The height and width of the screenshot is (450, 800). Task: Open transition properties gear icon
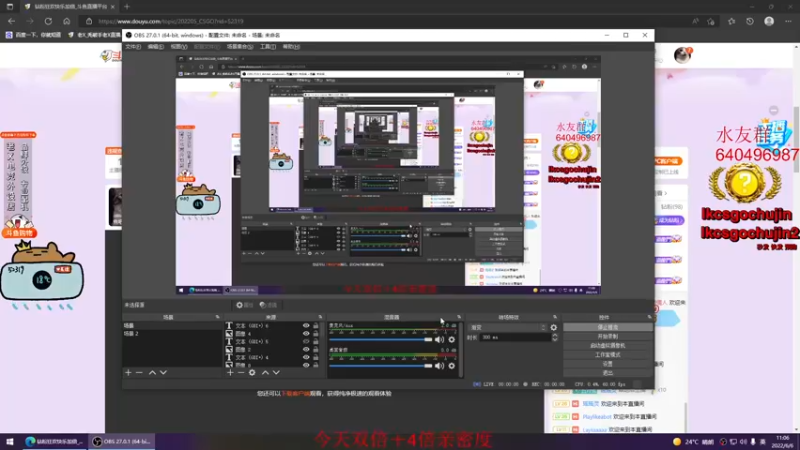554,328
